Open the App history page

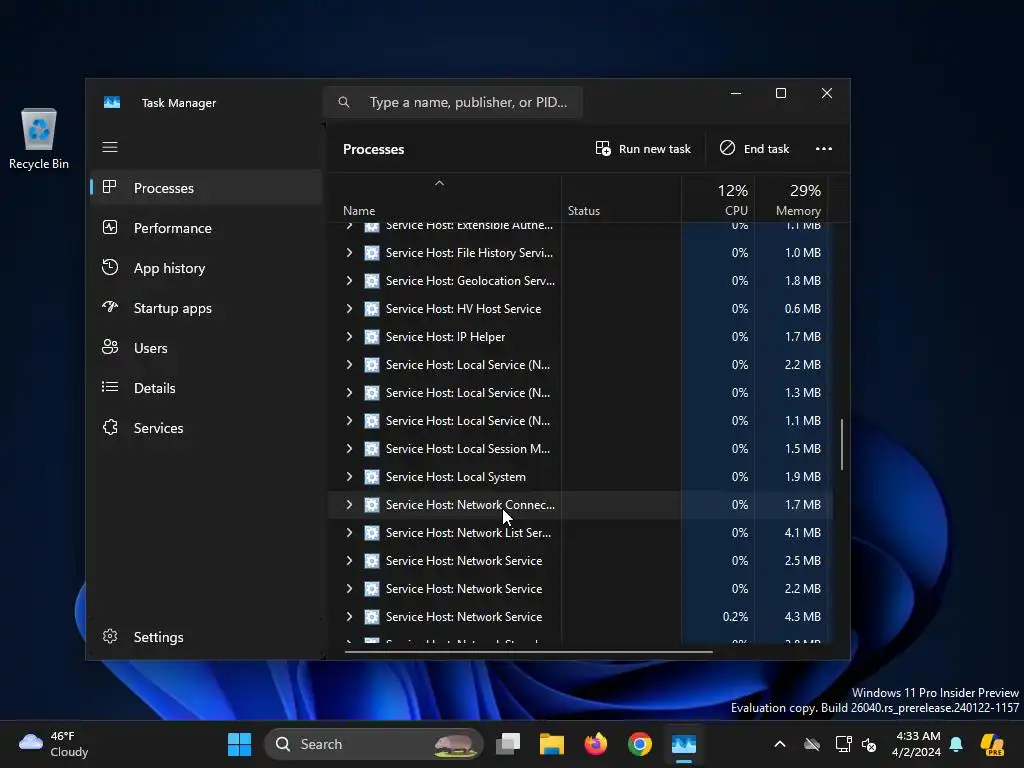coord(206,268)
